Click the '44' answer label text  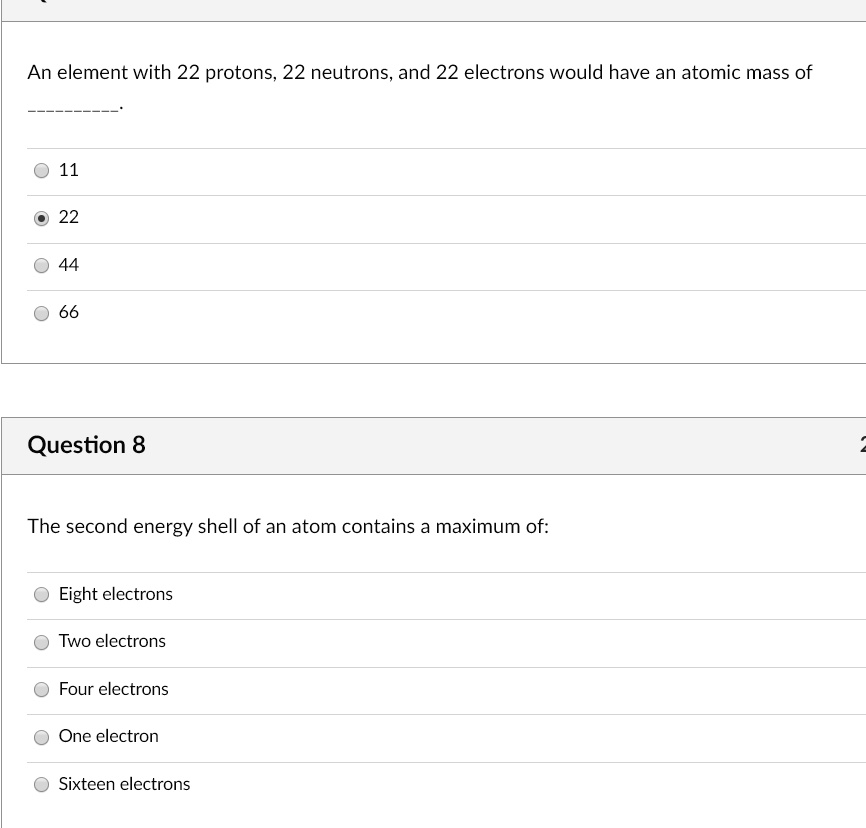coord(68,265)
